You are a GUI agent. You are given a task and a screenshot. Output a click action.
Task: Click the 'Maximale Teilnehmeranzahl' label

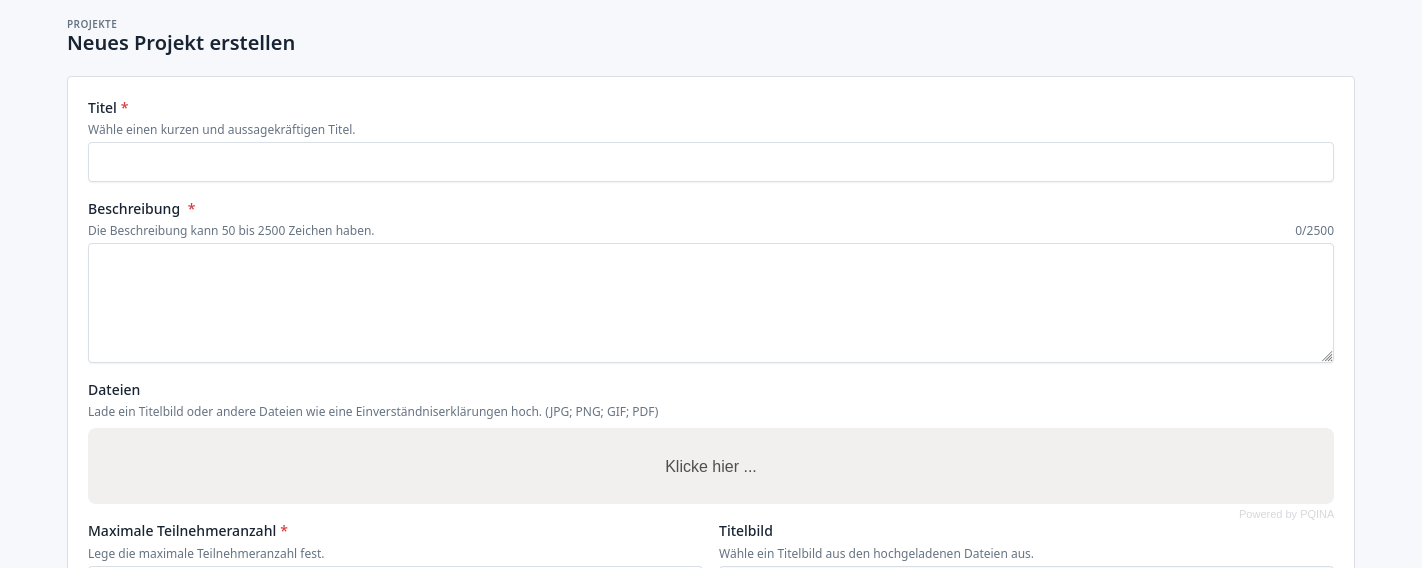click(x=182, y=531)
